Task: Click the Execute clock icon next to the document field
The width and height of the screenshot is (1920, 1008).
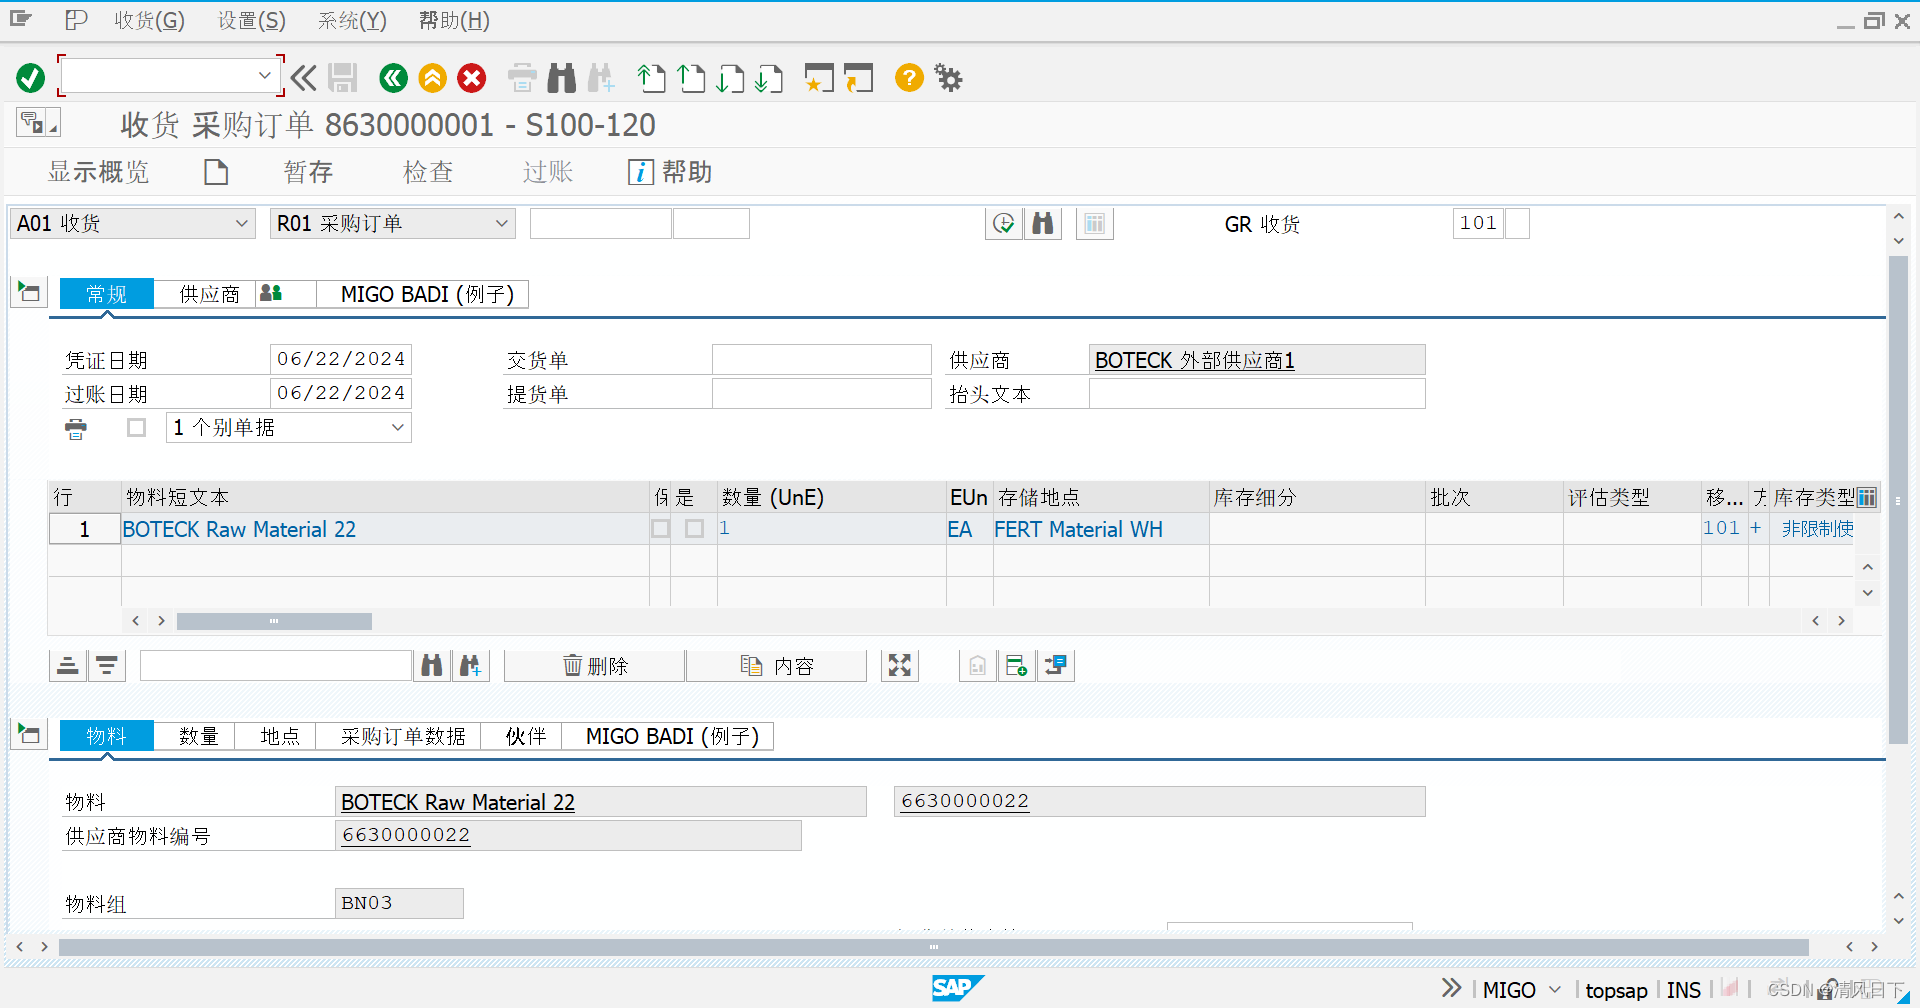Action: point(1004,224)
